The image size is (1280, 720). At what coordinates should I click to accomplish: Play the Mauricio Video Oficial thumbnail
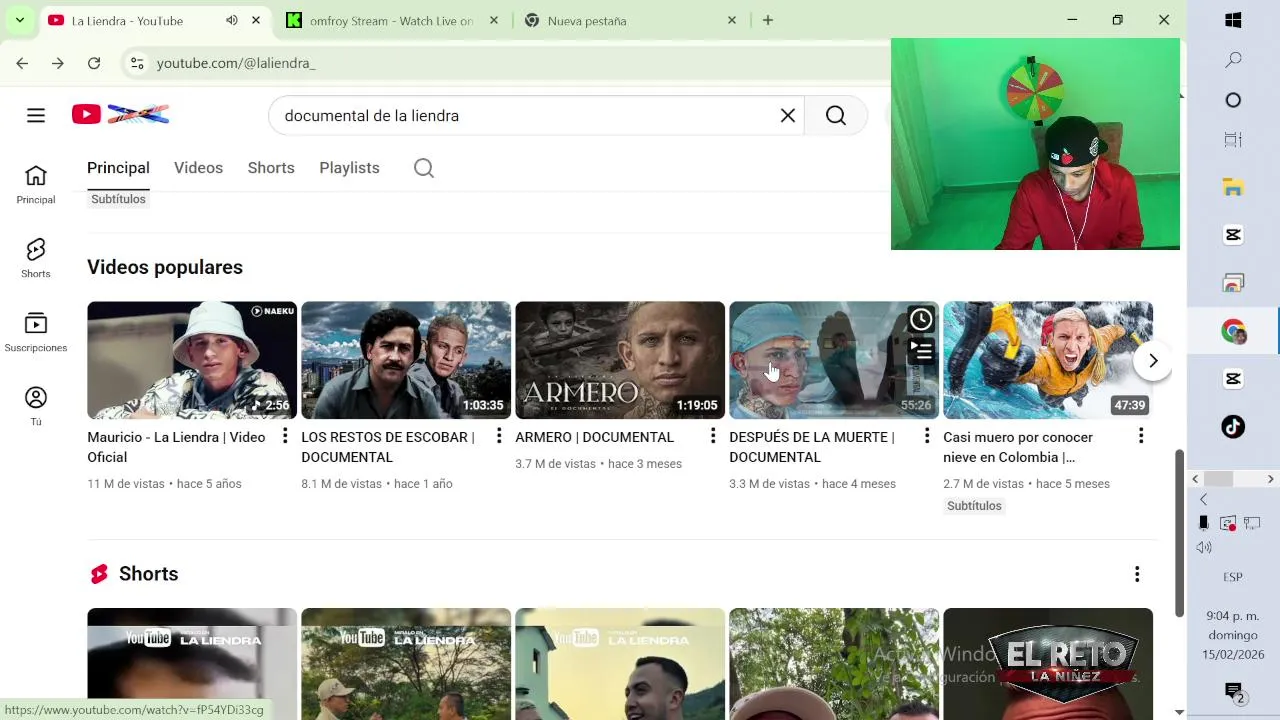192,360
